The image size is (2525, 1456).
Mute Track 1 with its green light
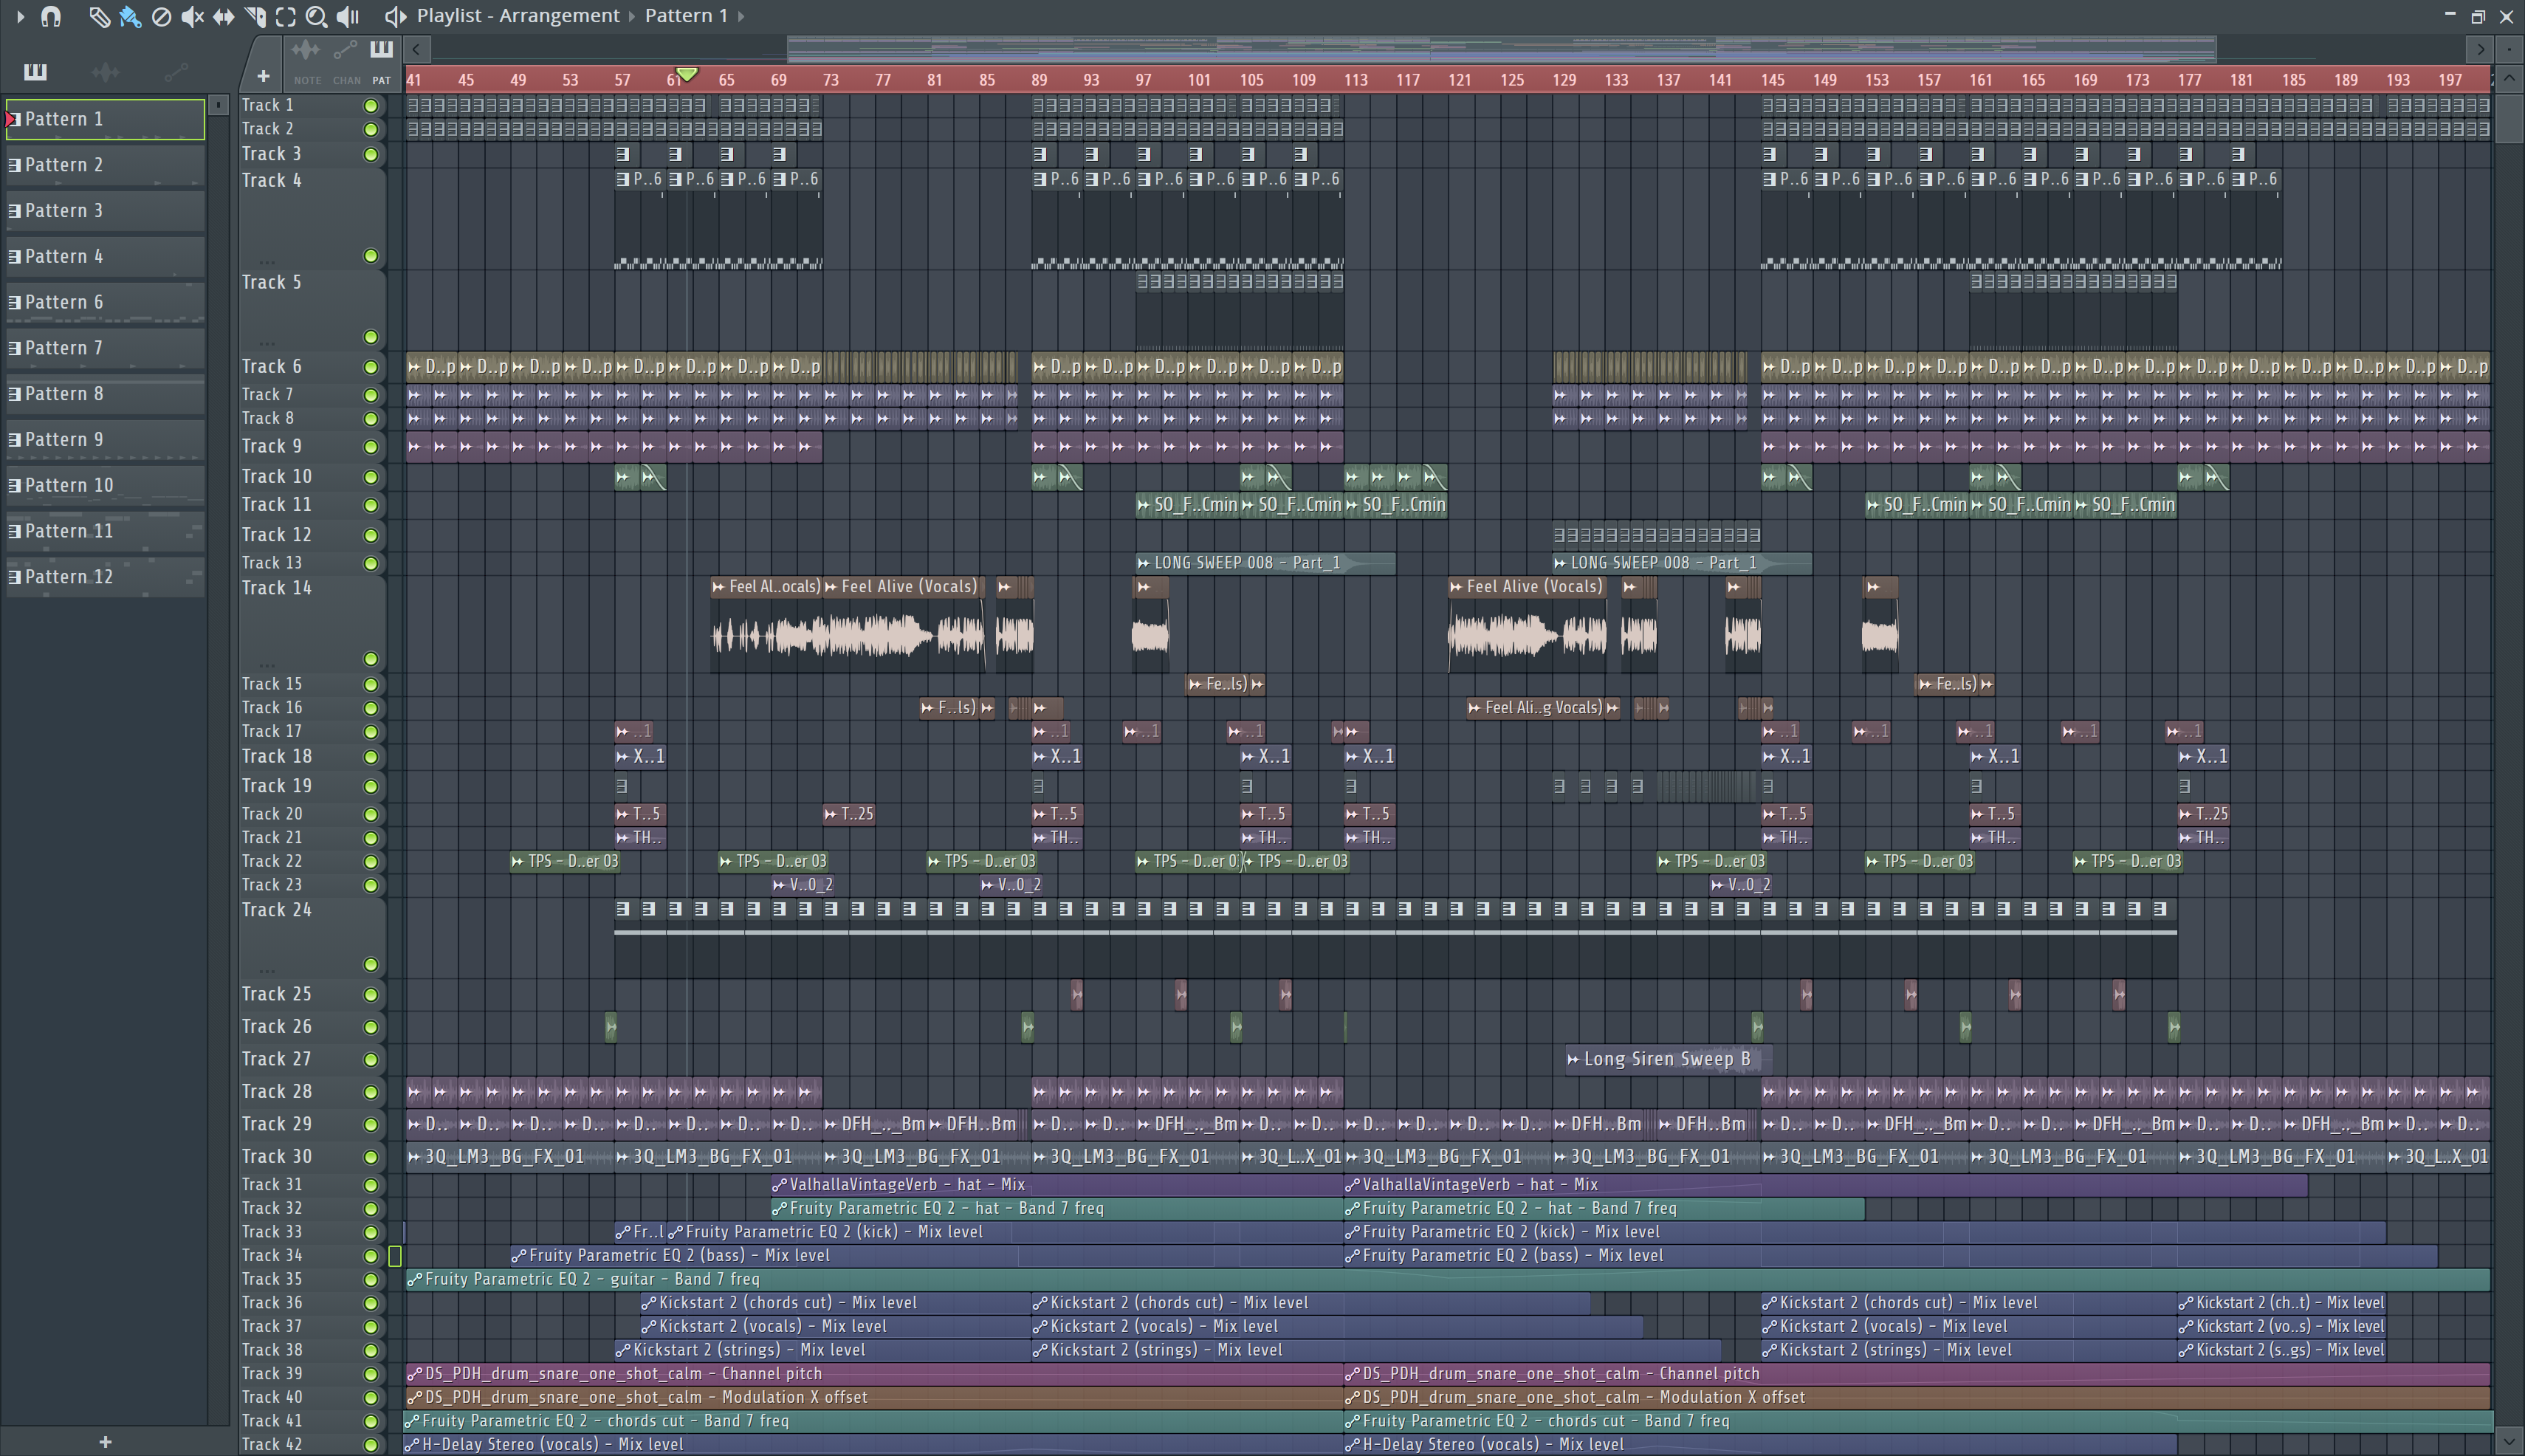[371, 105]
